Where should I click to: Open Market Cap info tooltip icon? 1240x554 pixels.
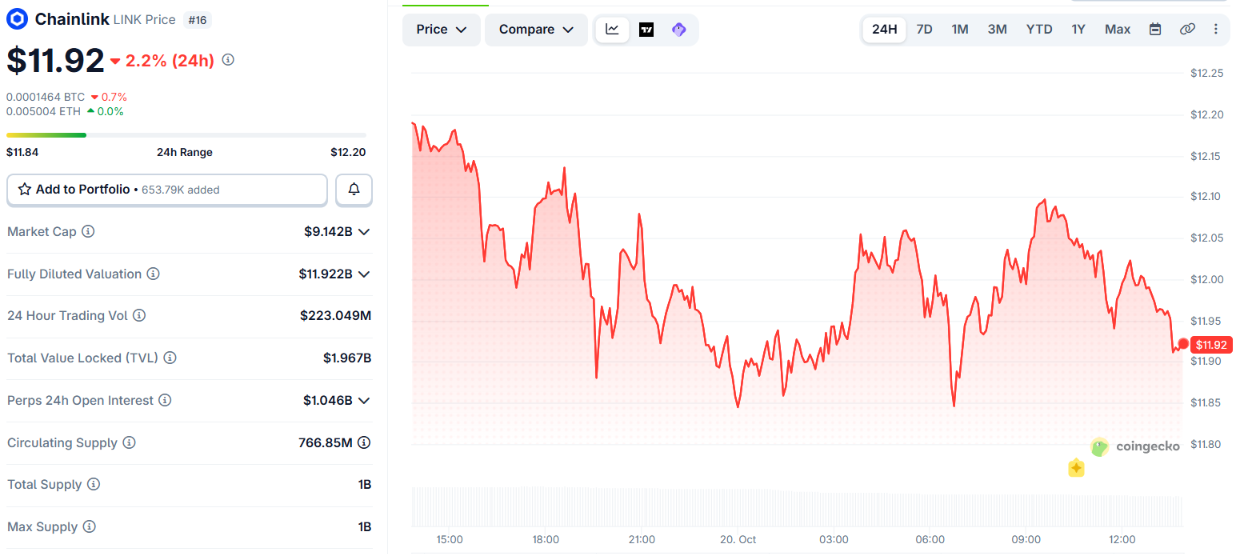coord(88,232)
